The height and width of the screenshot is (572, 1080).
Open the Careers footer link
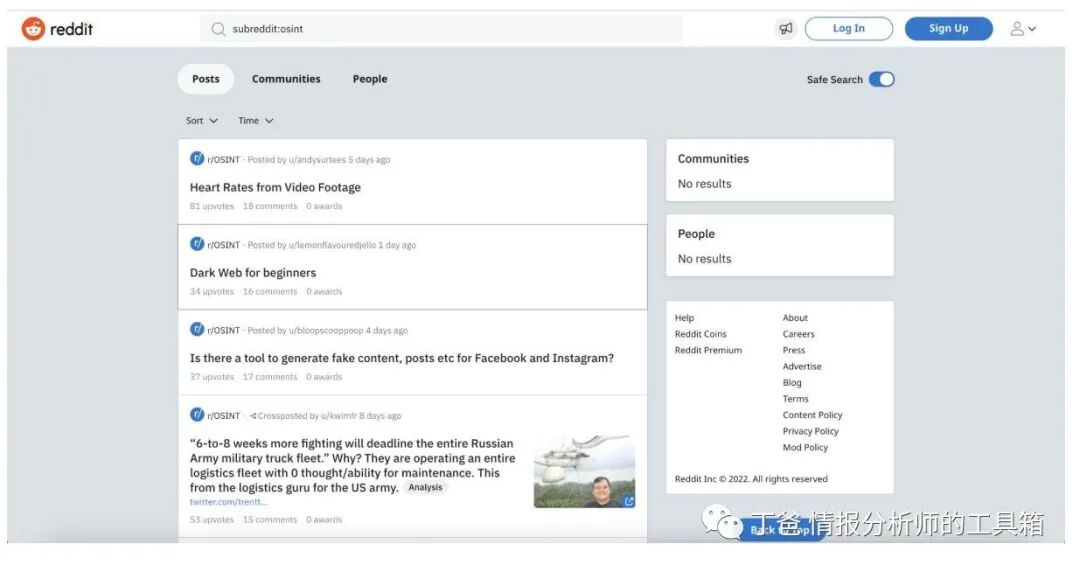pyautogui.click(x=798, y=334)
